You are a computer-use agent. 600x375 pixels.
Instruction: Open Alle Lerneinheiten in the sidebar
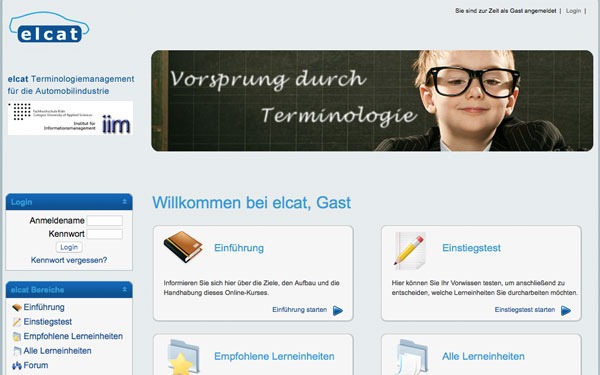[57, 351]
